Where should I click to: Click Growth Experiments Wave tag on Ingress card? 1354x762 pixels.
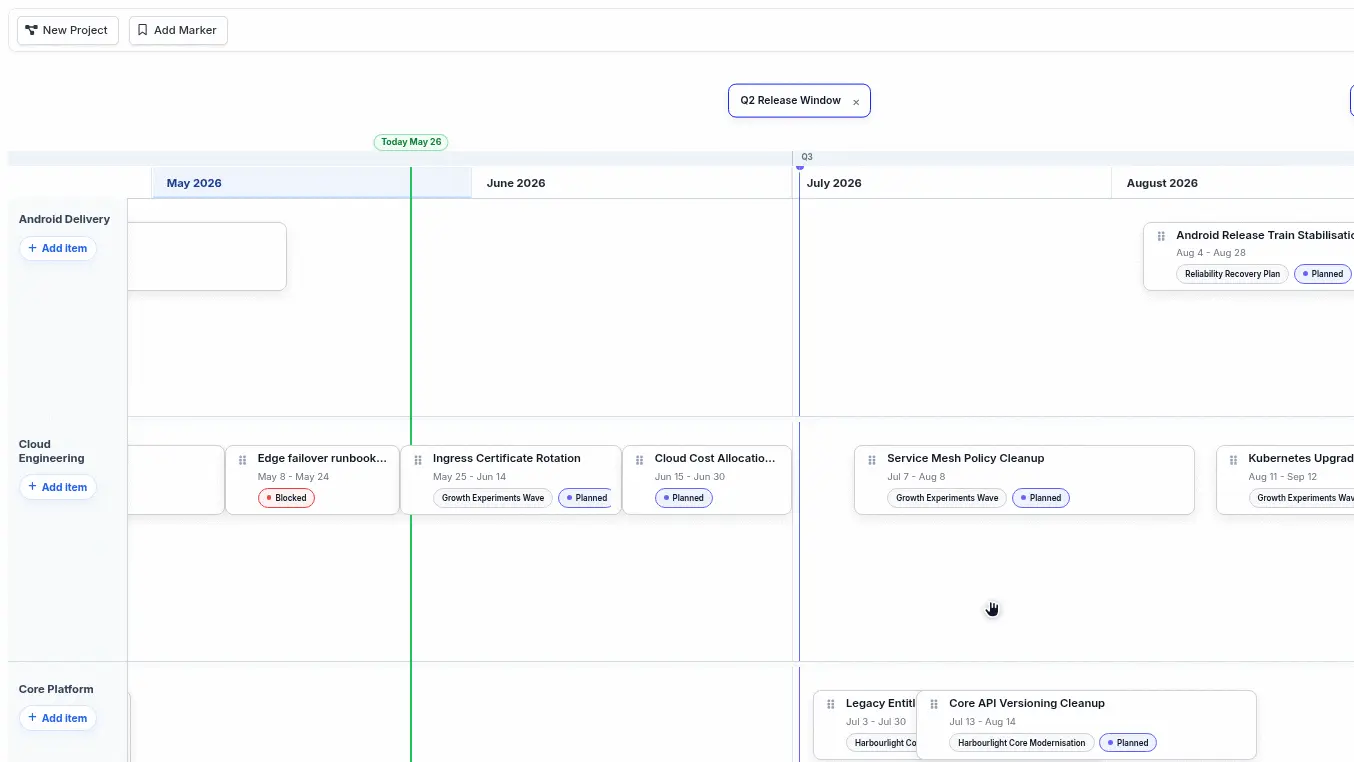pos(493,498)
